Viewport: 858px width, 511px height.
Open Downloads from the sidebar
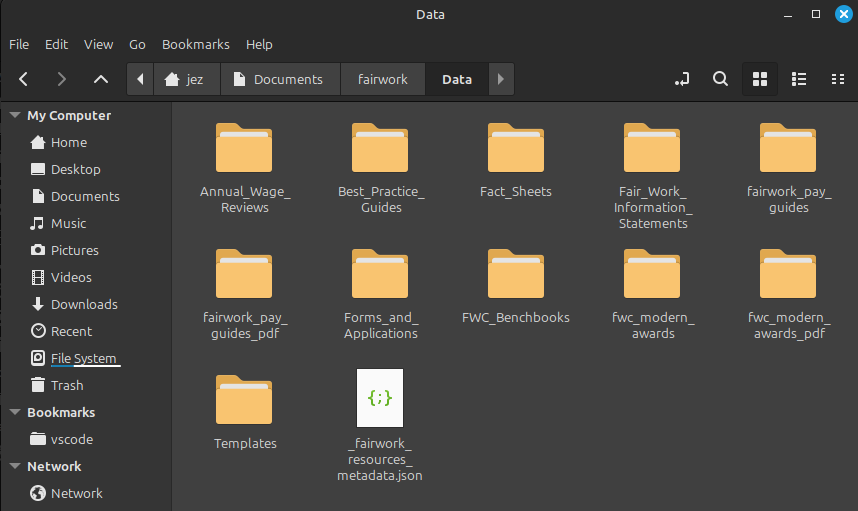point(84,304)
